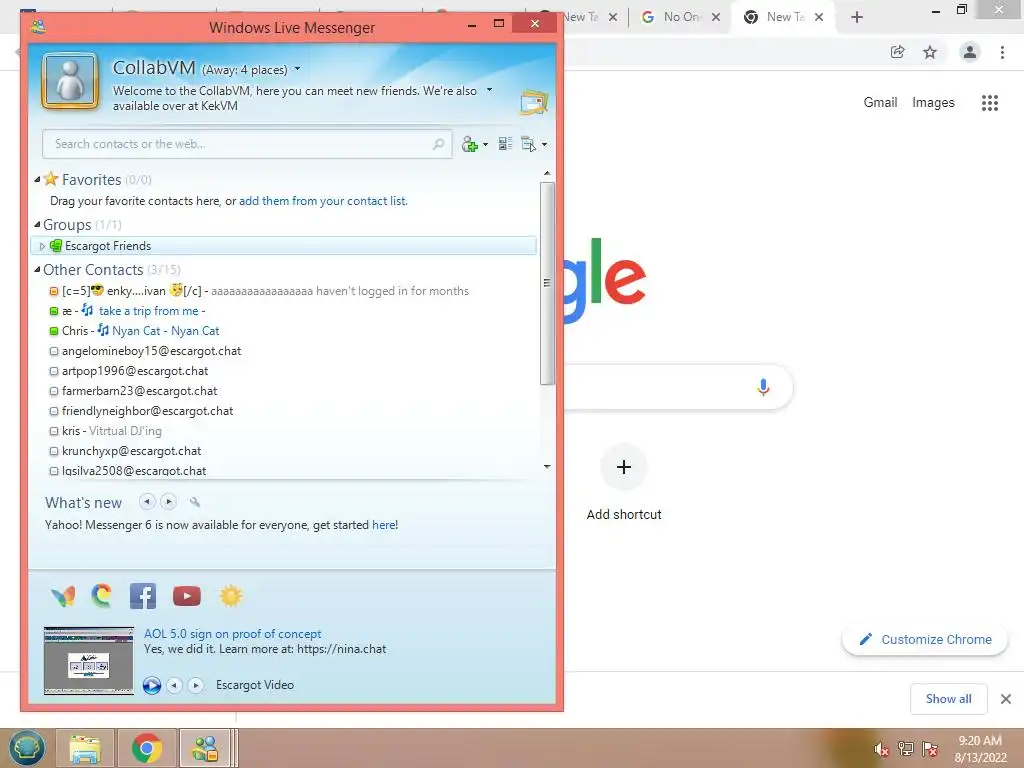Image resolution: width=1024 pixels, height=768 pixels.
Task: Show the next What's new item
Action: coord(168,502)
